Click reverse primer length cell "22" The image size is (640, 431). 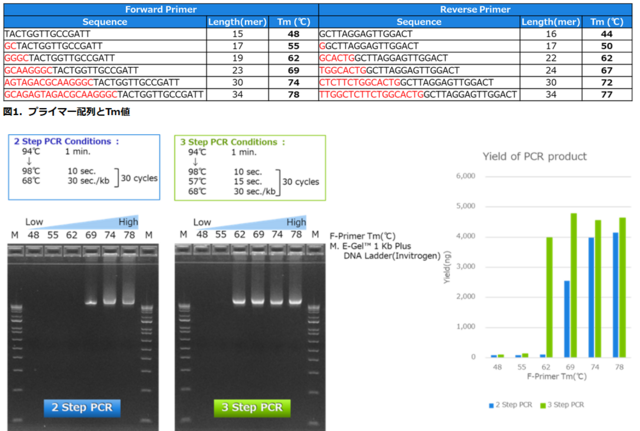click(x=551, y=58)
